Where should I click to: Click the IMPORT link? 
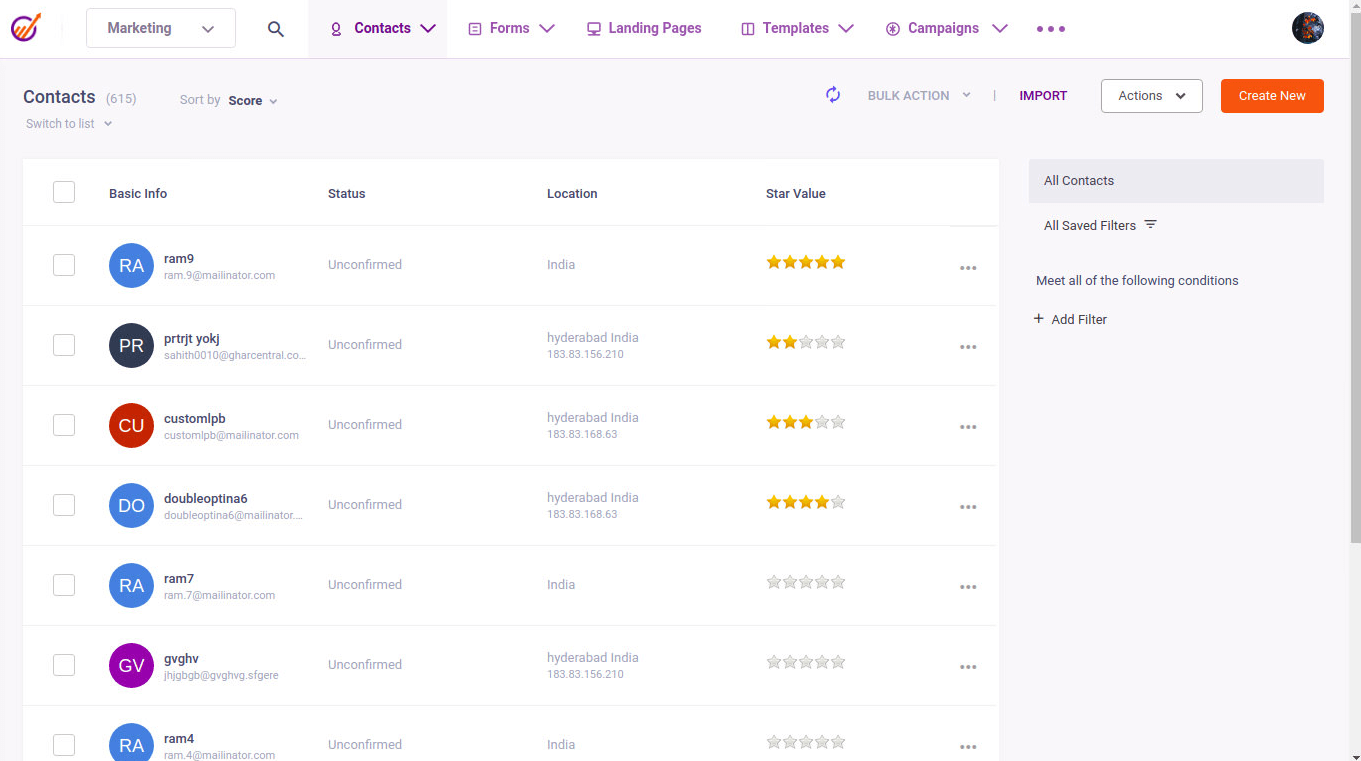coord(1043,96)
